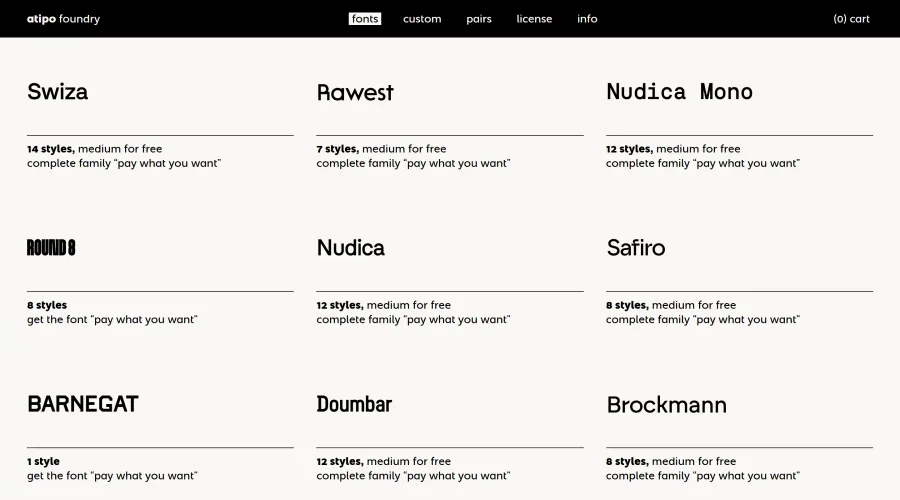This screenshot has height=500, width=900.
Task: Open the license page
Action: tap(534, 19)
